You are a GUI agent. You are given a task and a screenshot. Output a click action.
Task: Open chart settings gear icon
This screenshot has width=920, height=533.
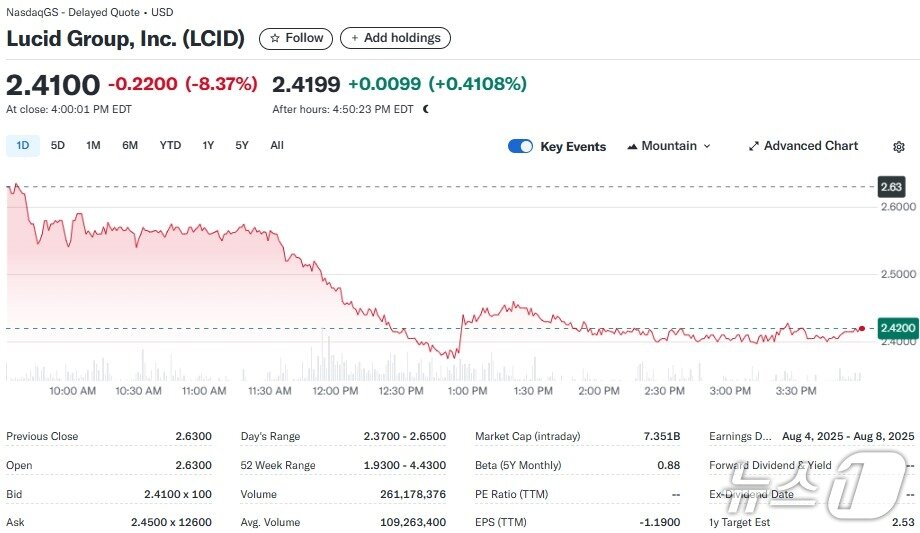coord(898,147)
